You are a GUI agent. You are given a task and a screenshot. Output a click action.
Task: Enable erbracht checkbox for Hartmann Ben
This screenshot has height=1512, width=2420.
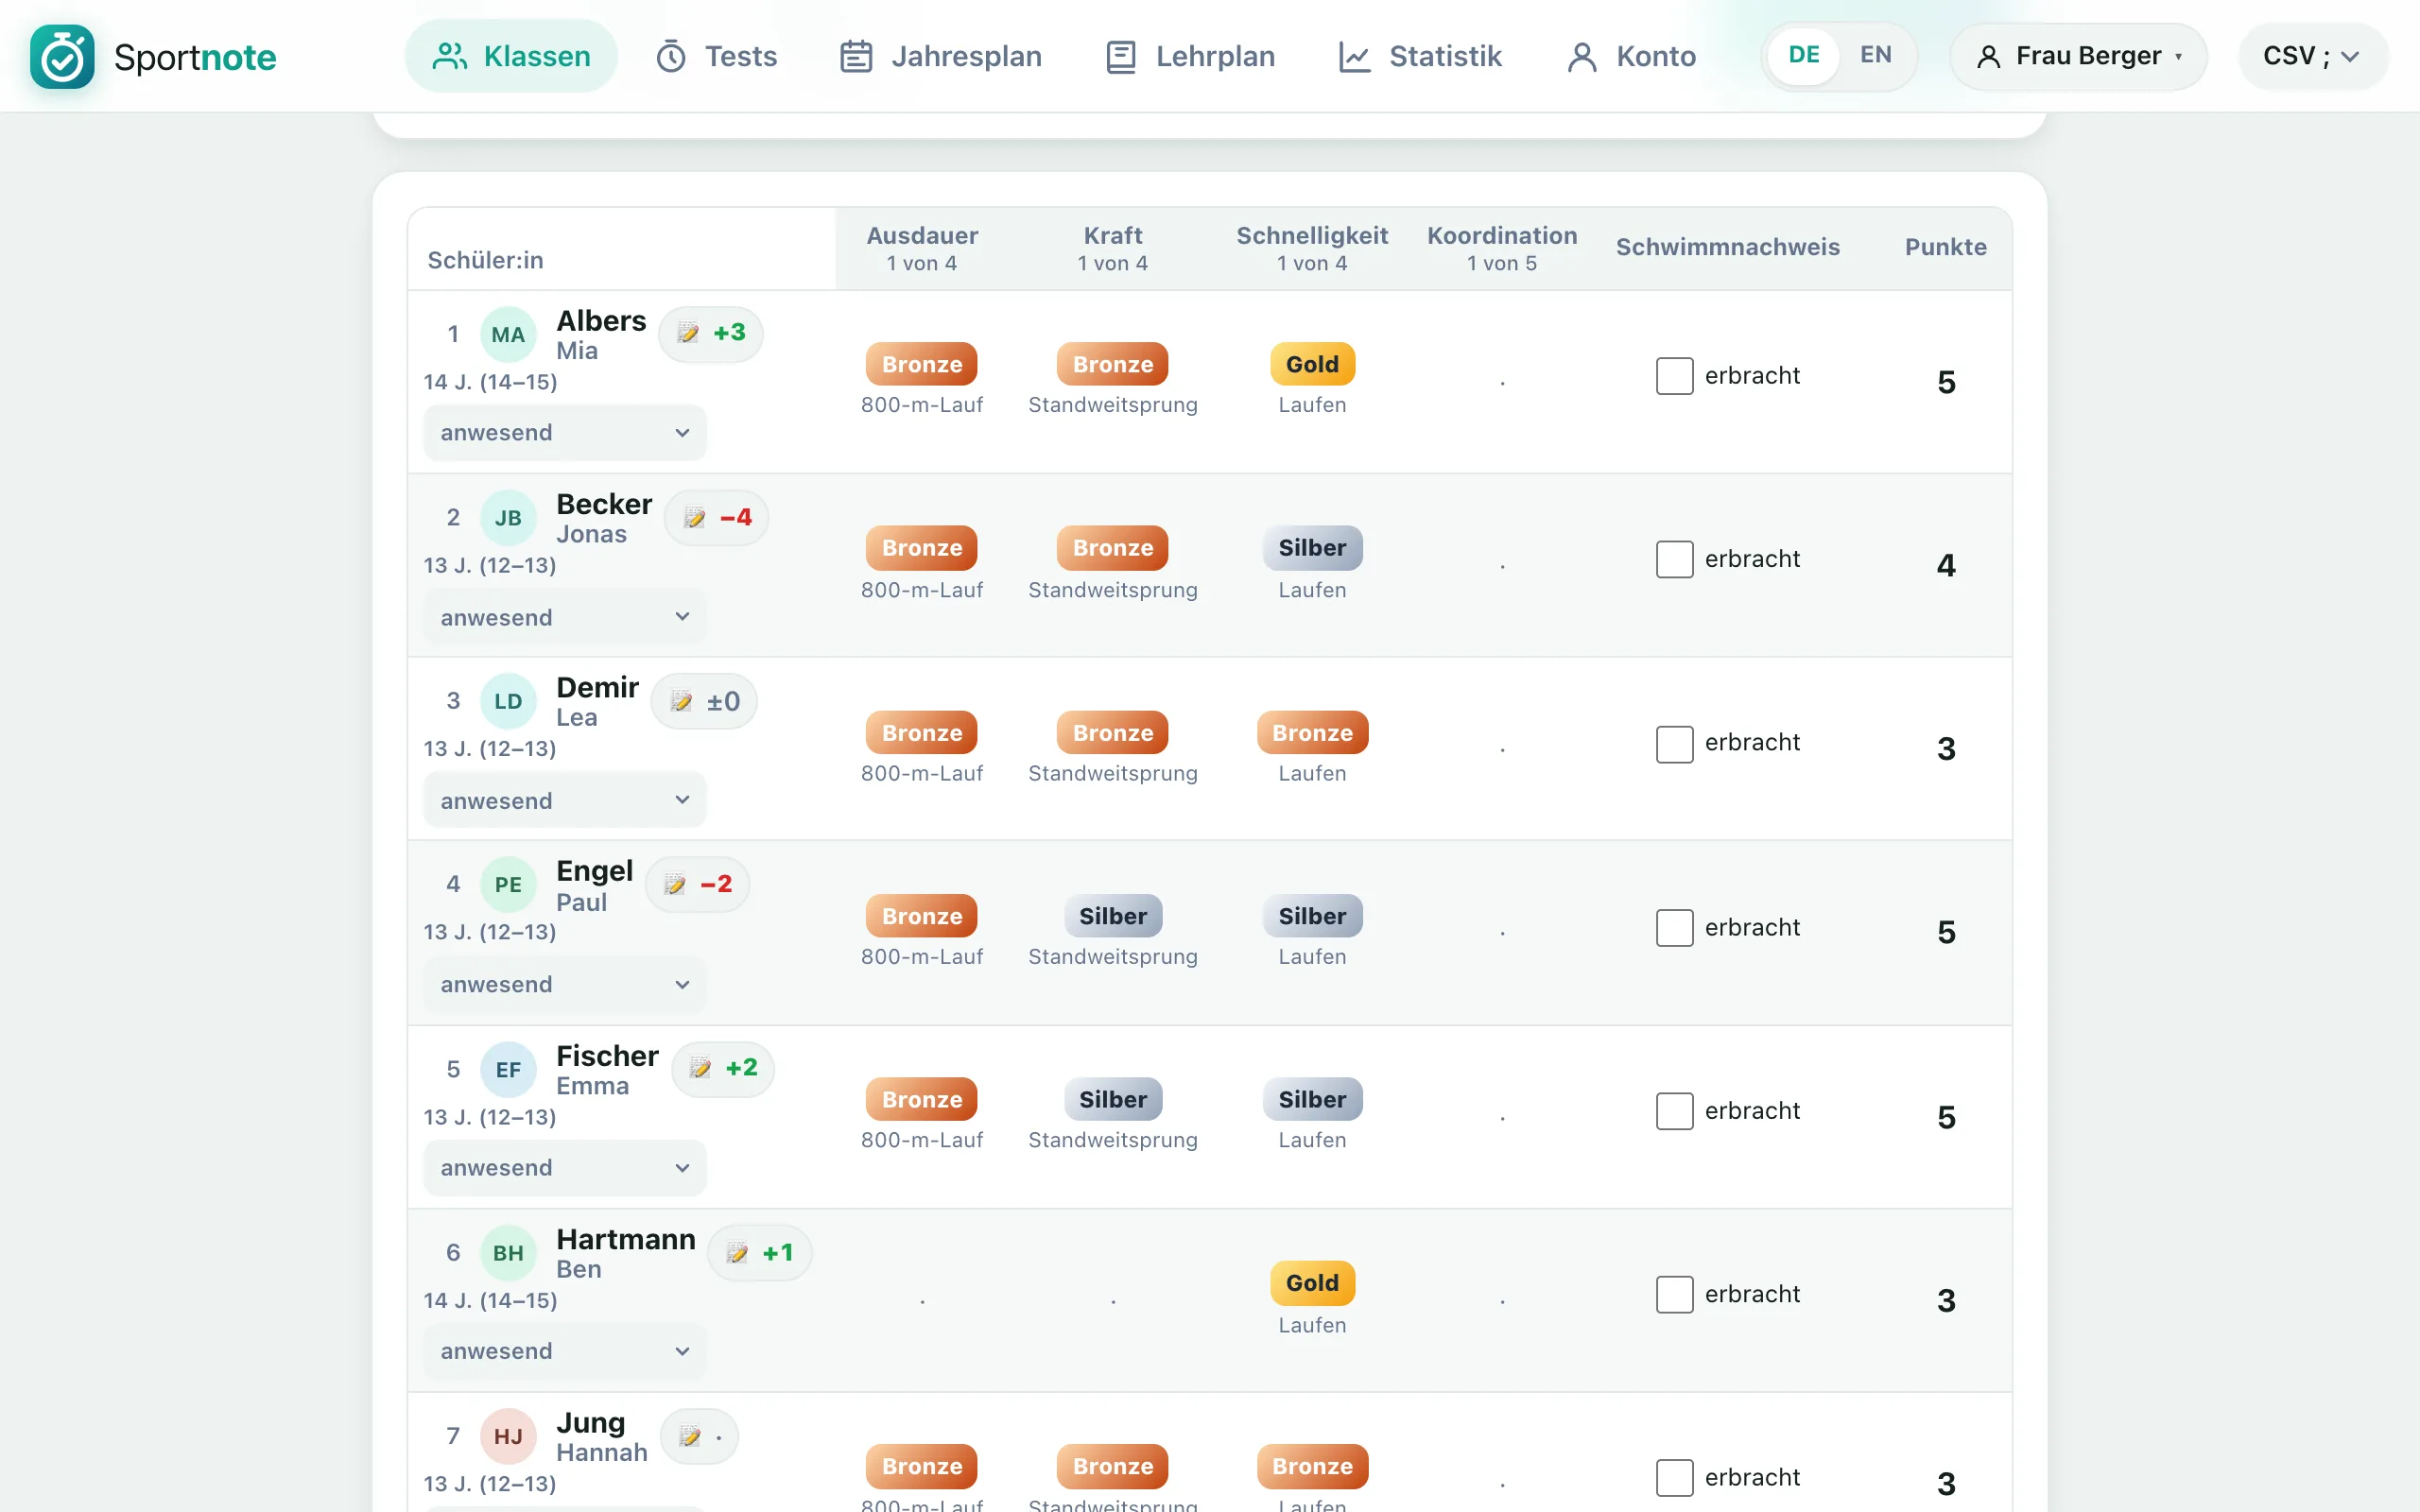pos(1674,1295)
